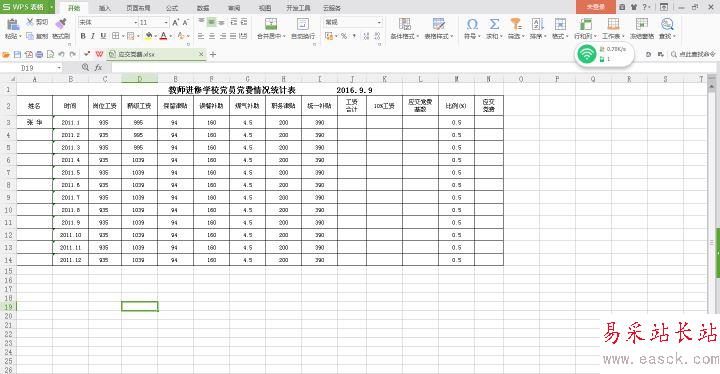Image resolution: width=720 pixels, height=374 pixels.
Task: Click the Undo arrow icon
Action: point(62,54)
